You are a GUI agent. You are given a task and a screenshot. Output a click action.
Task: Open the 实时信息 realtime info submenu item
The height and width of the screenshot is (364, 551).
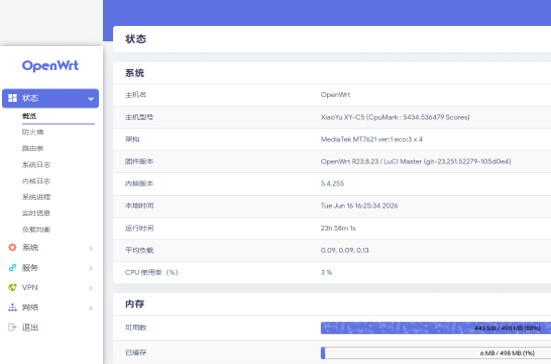coord(36,213)
